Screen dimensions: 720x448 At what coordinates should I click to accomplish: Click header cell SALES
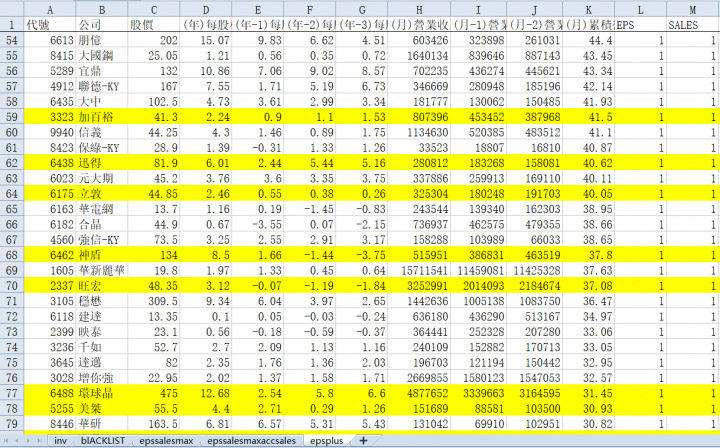693,25
